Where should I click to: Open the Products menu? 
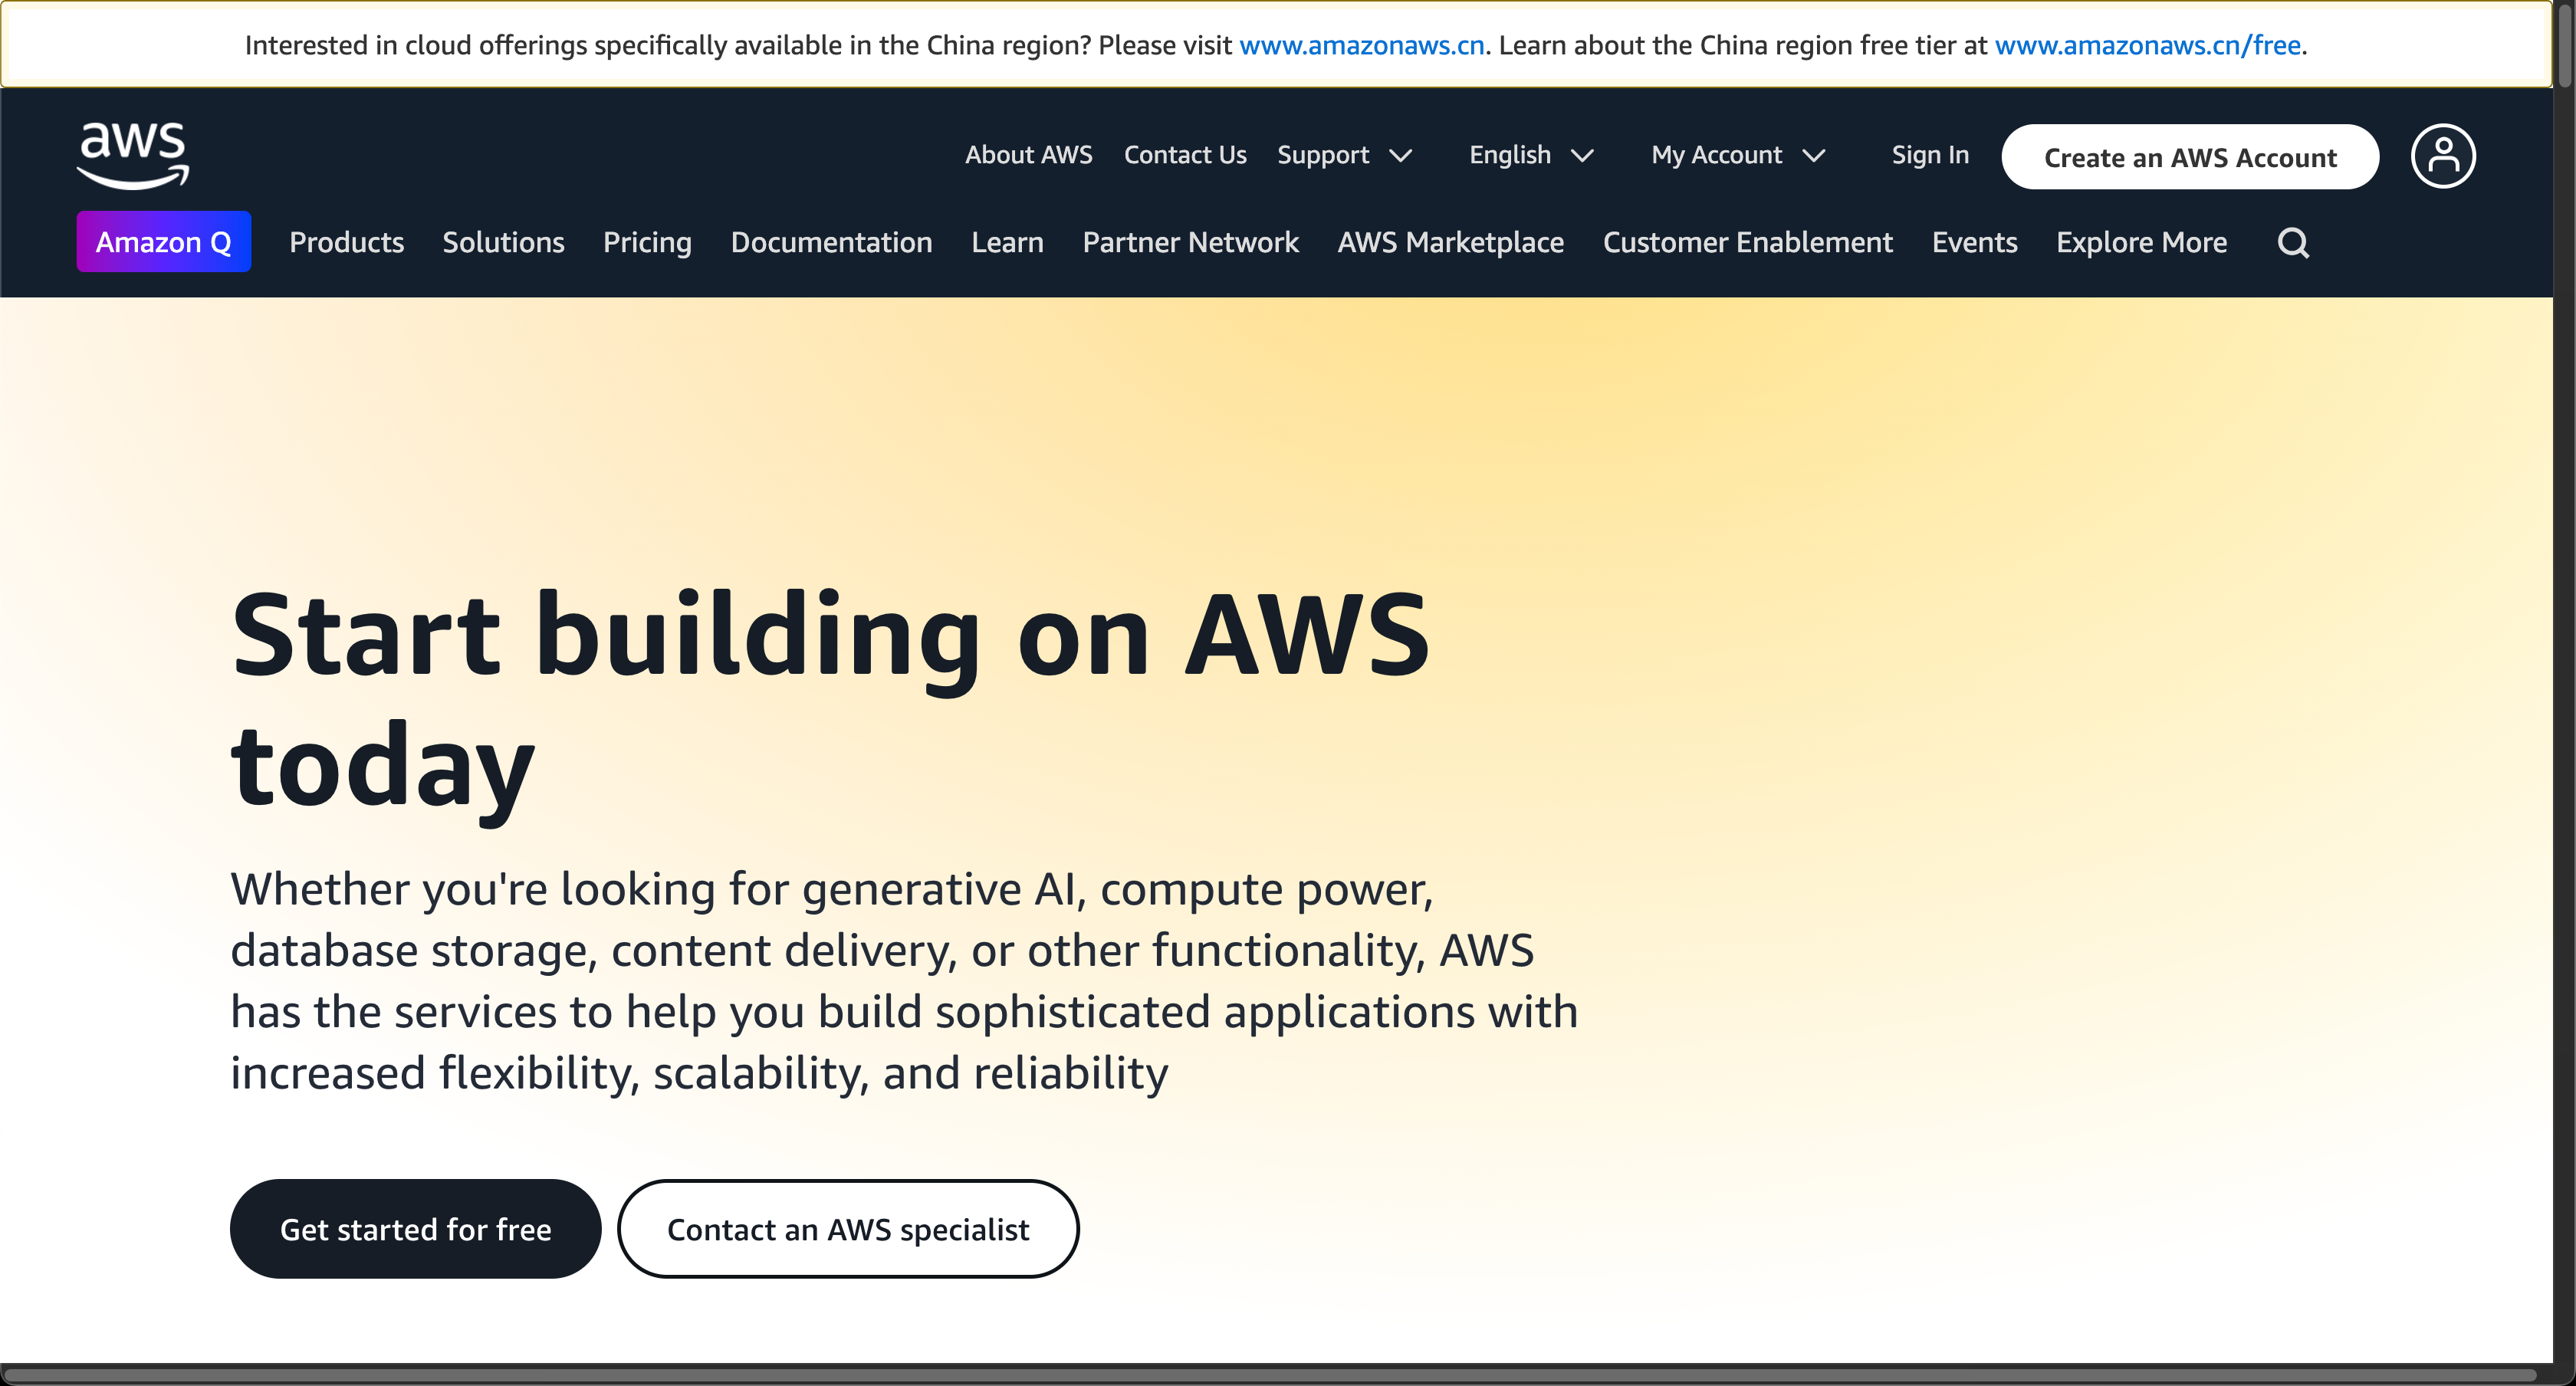click(x=346, y=242)
